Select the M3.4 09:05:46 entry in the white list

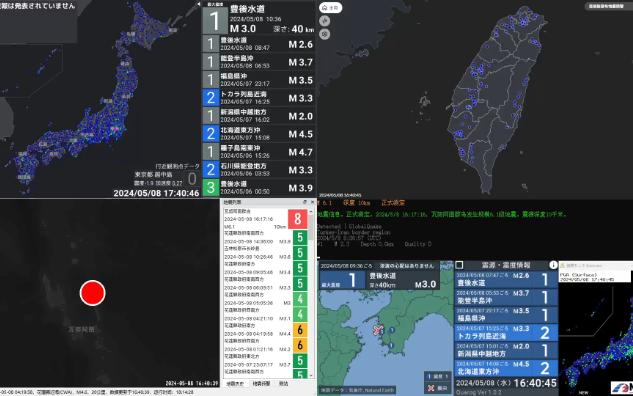click(266, 268)
